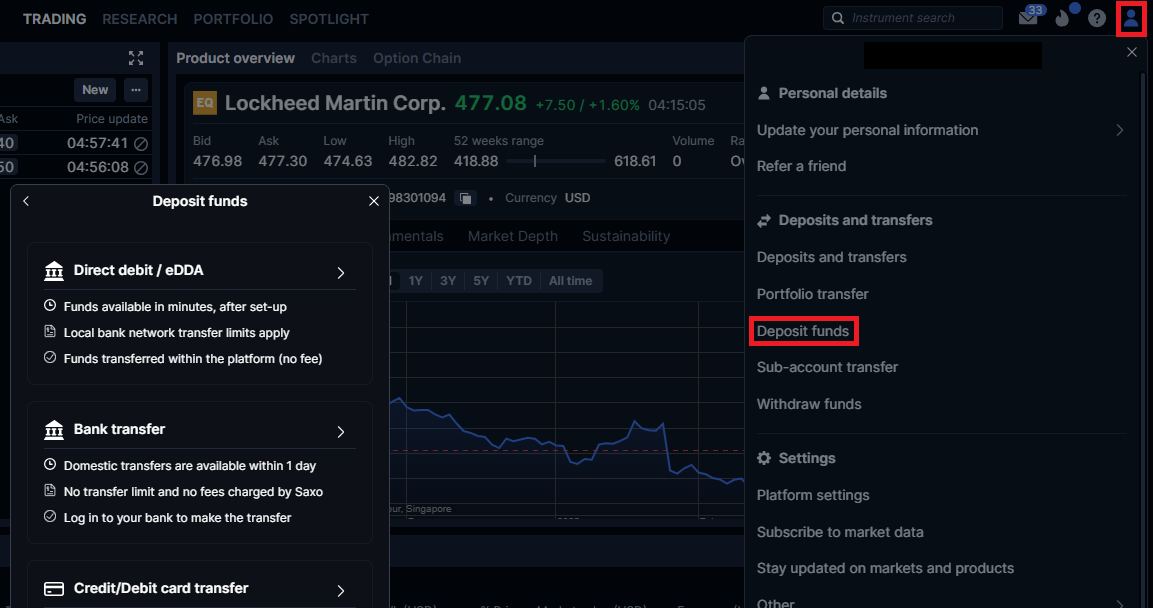Select the YTD chart range
This screenshot has width=1153, height=608.
(518, 281)
